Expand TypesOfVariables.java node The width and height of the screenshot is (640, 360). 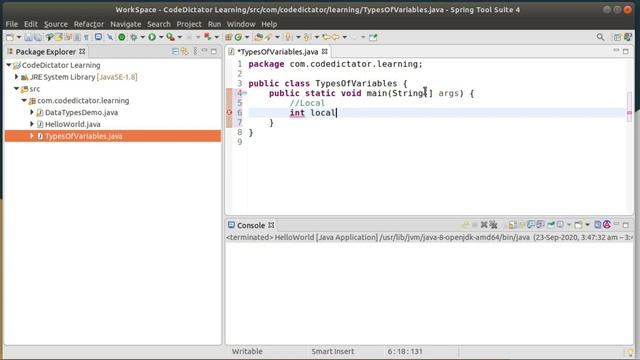coord(32,136)
